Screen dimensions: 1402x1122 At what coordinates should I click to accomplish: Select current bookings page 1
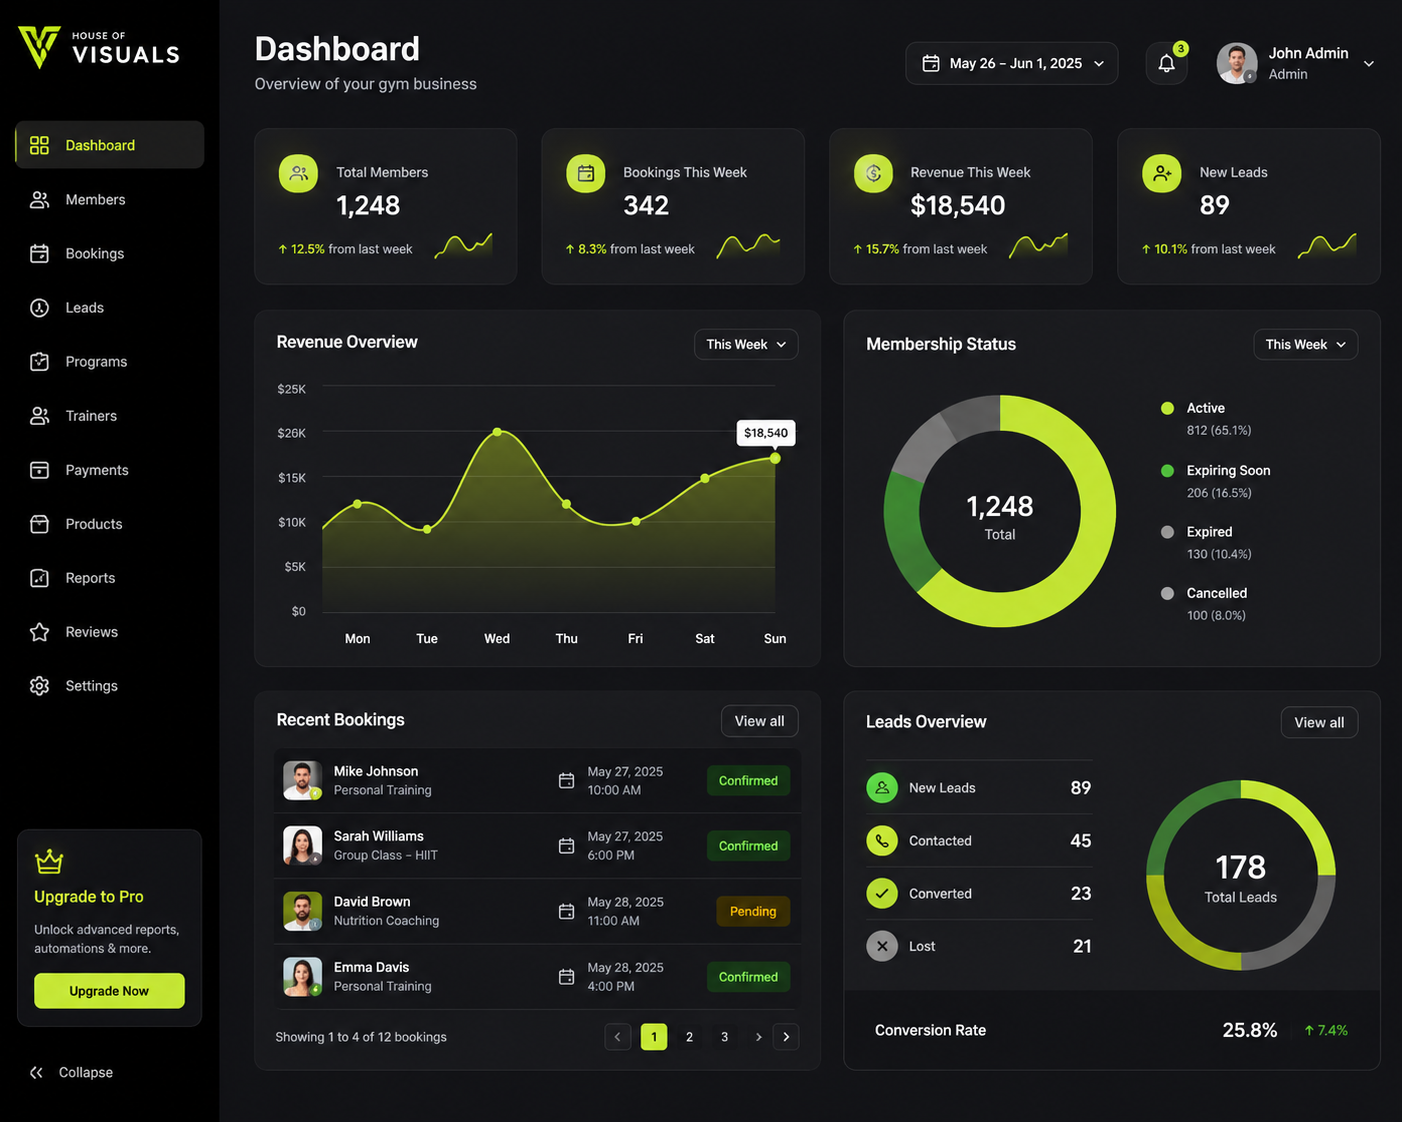[654, 1037]
